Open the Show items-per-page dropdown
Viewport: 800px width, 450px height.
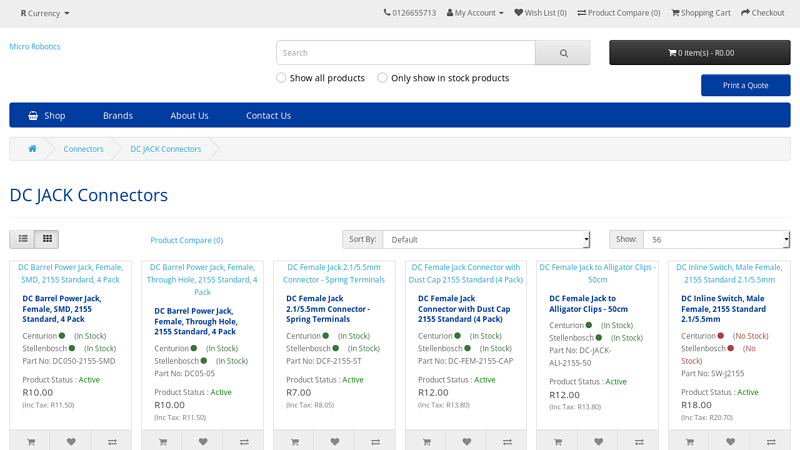(x=715, y=240)
